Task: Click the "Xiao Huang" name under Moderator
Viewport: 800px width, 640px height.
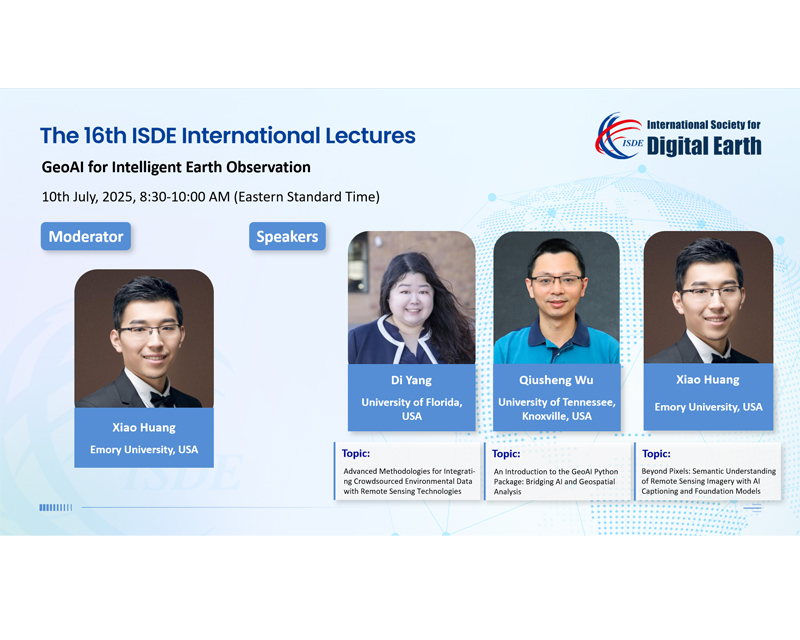Action: [144, 428]
